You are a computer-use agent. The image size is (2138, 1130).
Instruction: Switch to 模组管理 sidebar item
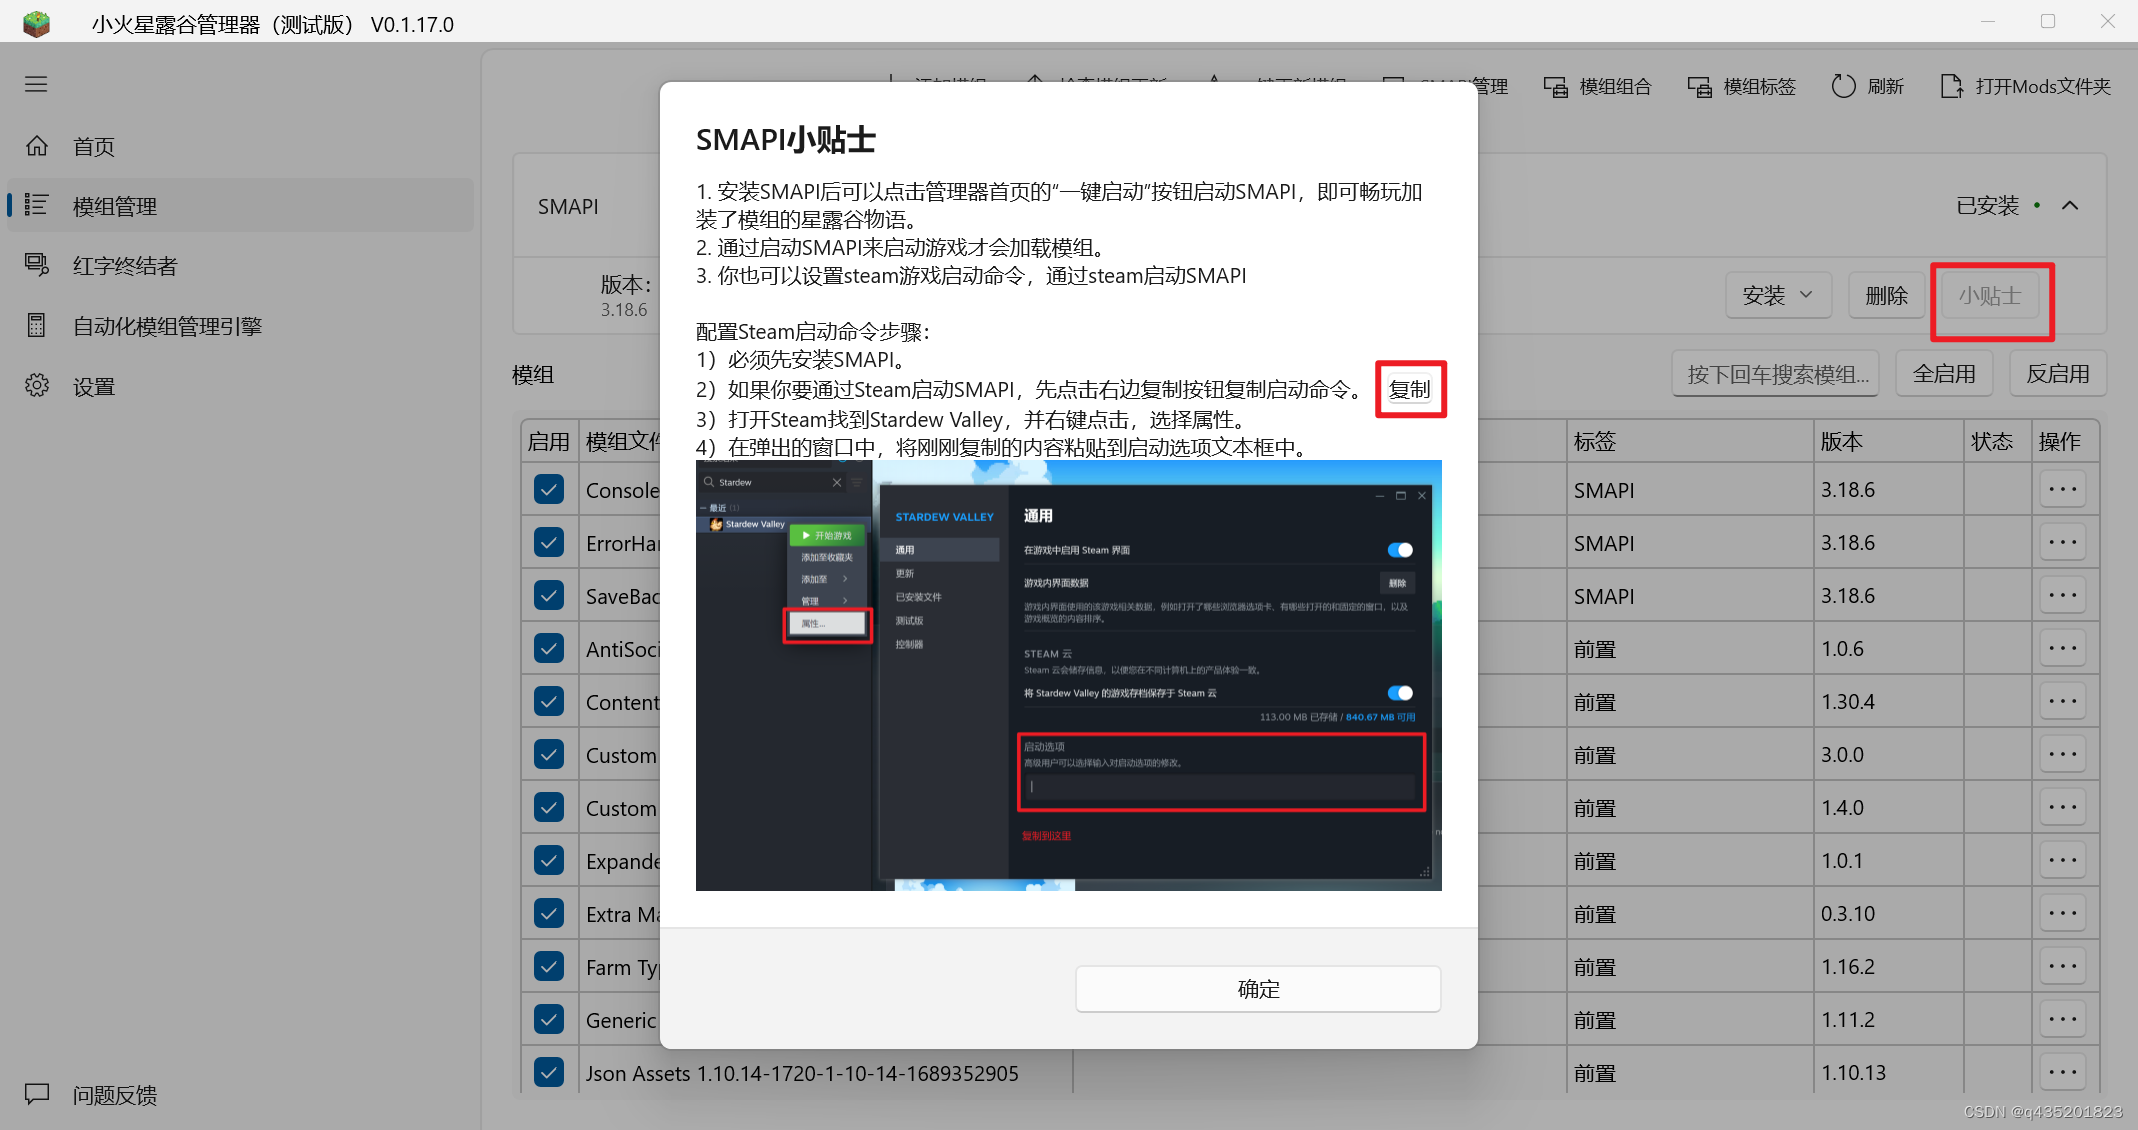pos(115,206)
